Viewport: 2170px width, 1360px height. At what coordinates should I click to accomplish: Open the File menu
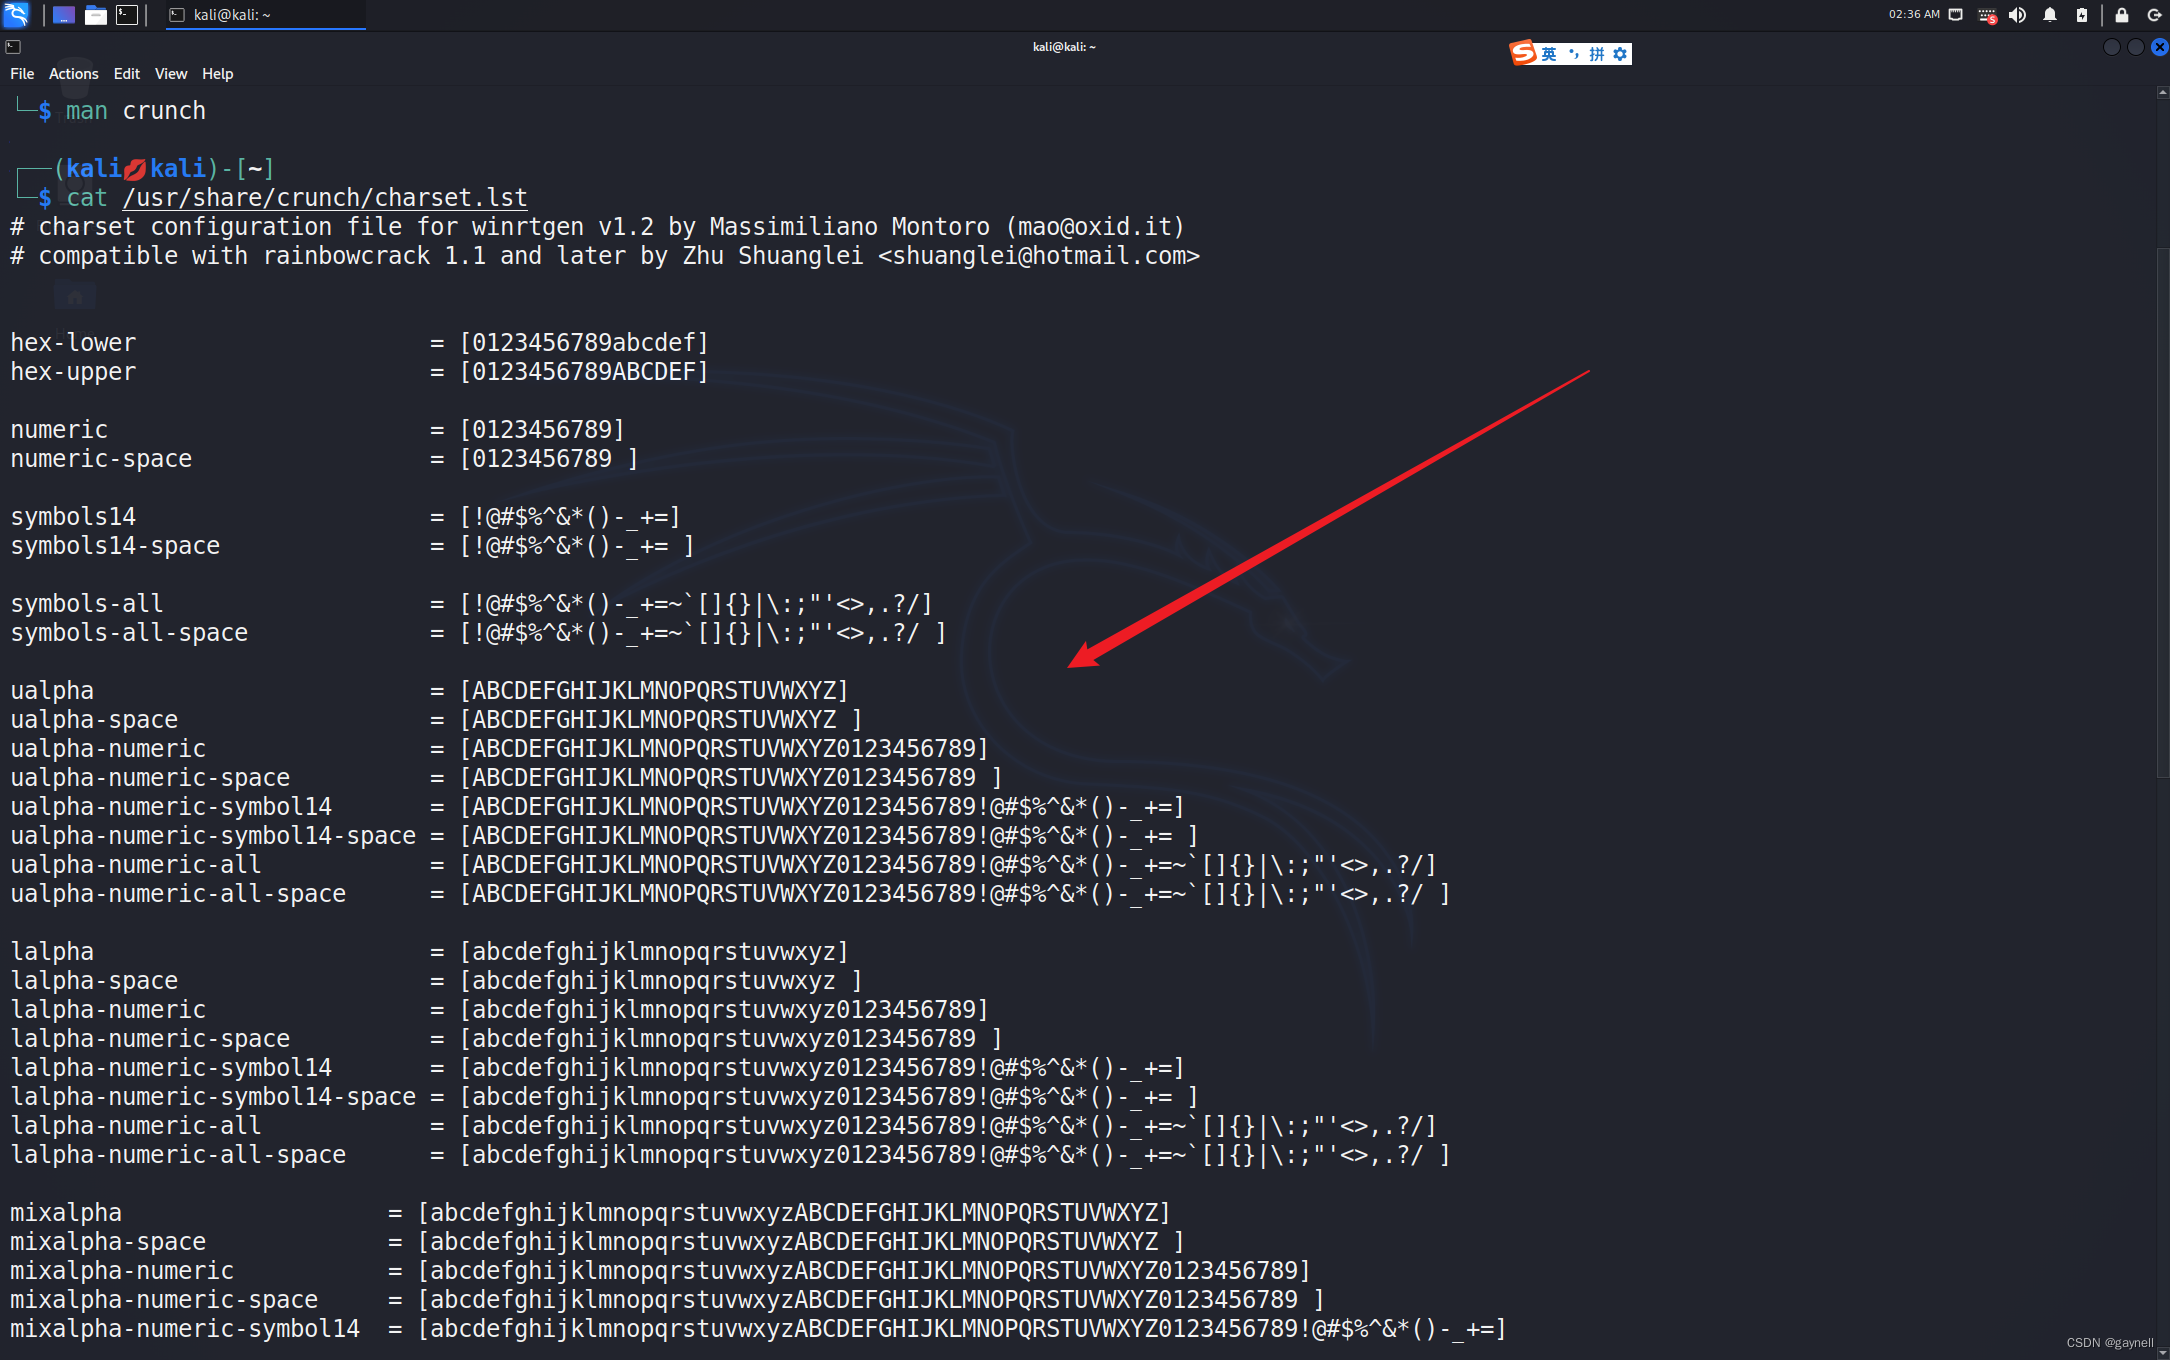coord(22,74)
